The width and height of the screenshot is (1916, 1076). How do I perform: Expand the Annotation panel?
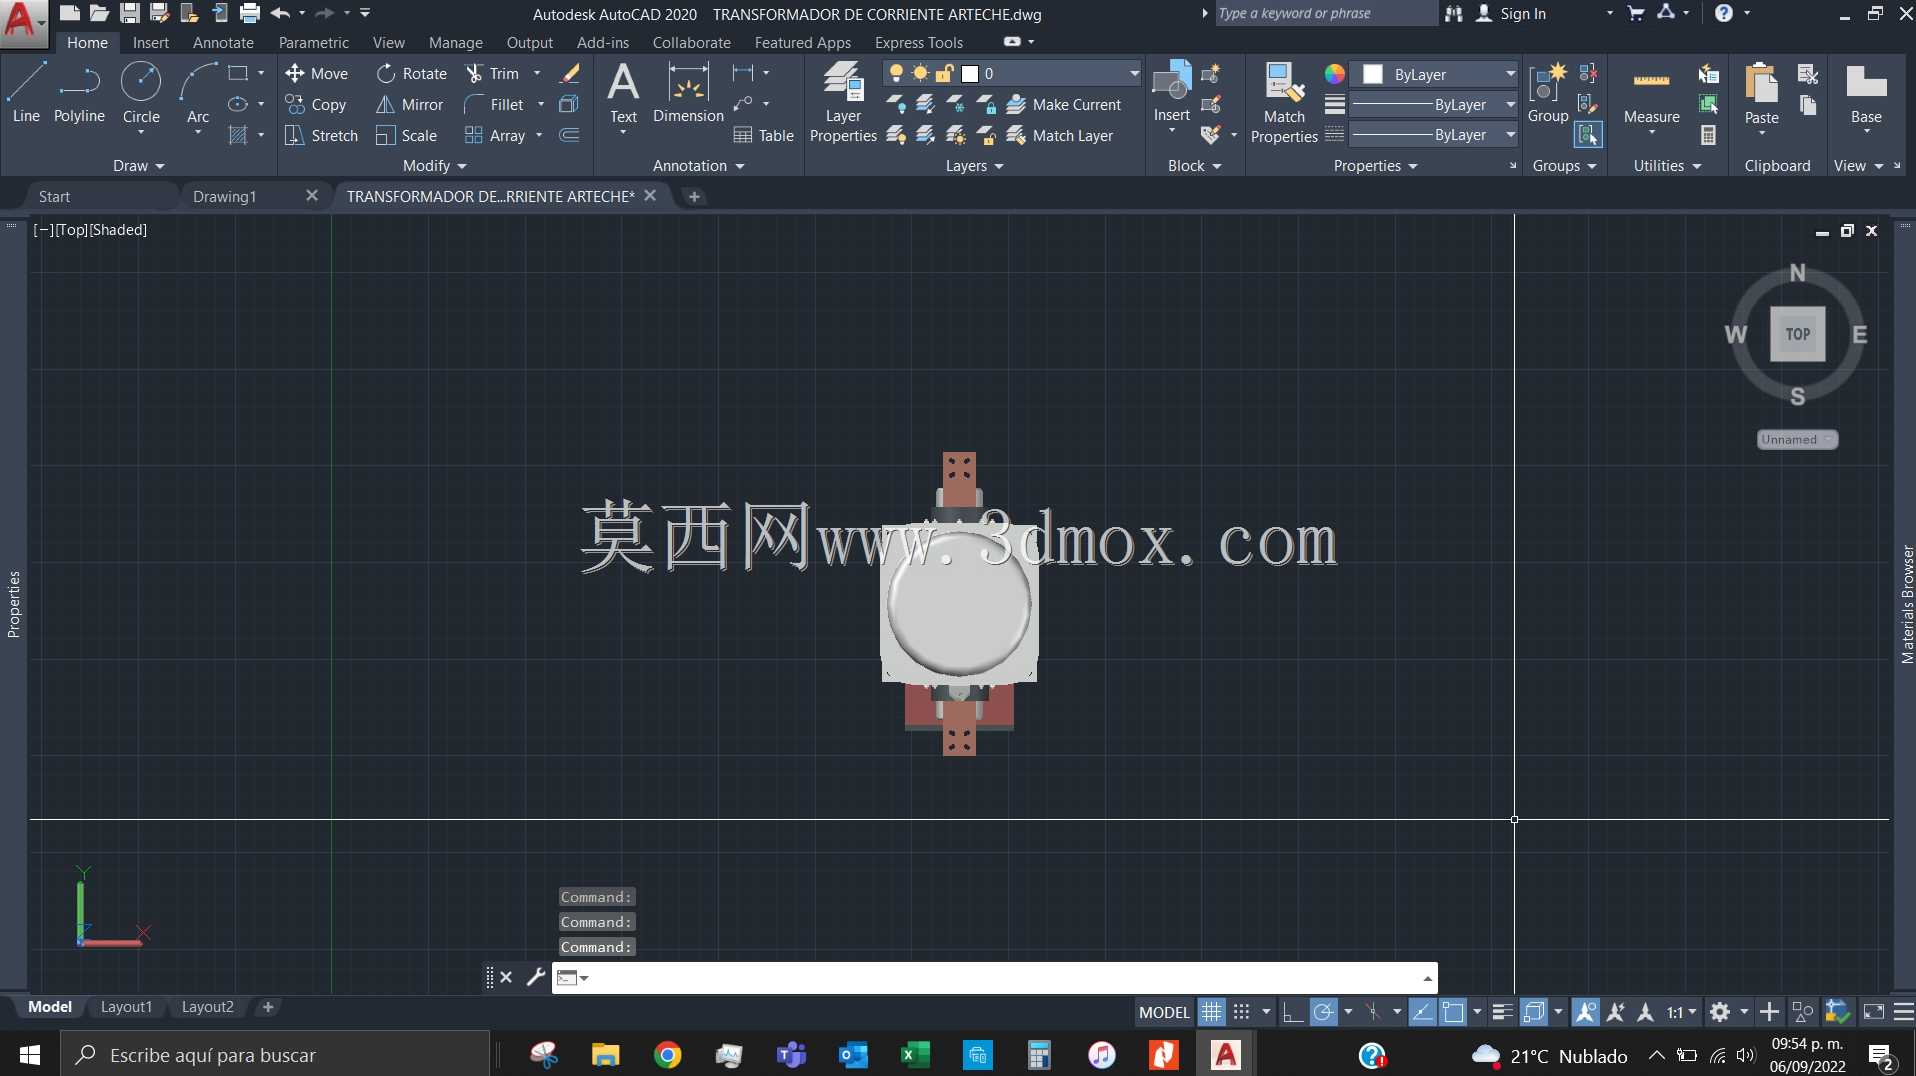[x=698, y=165]
